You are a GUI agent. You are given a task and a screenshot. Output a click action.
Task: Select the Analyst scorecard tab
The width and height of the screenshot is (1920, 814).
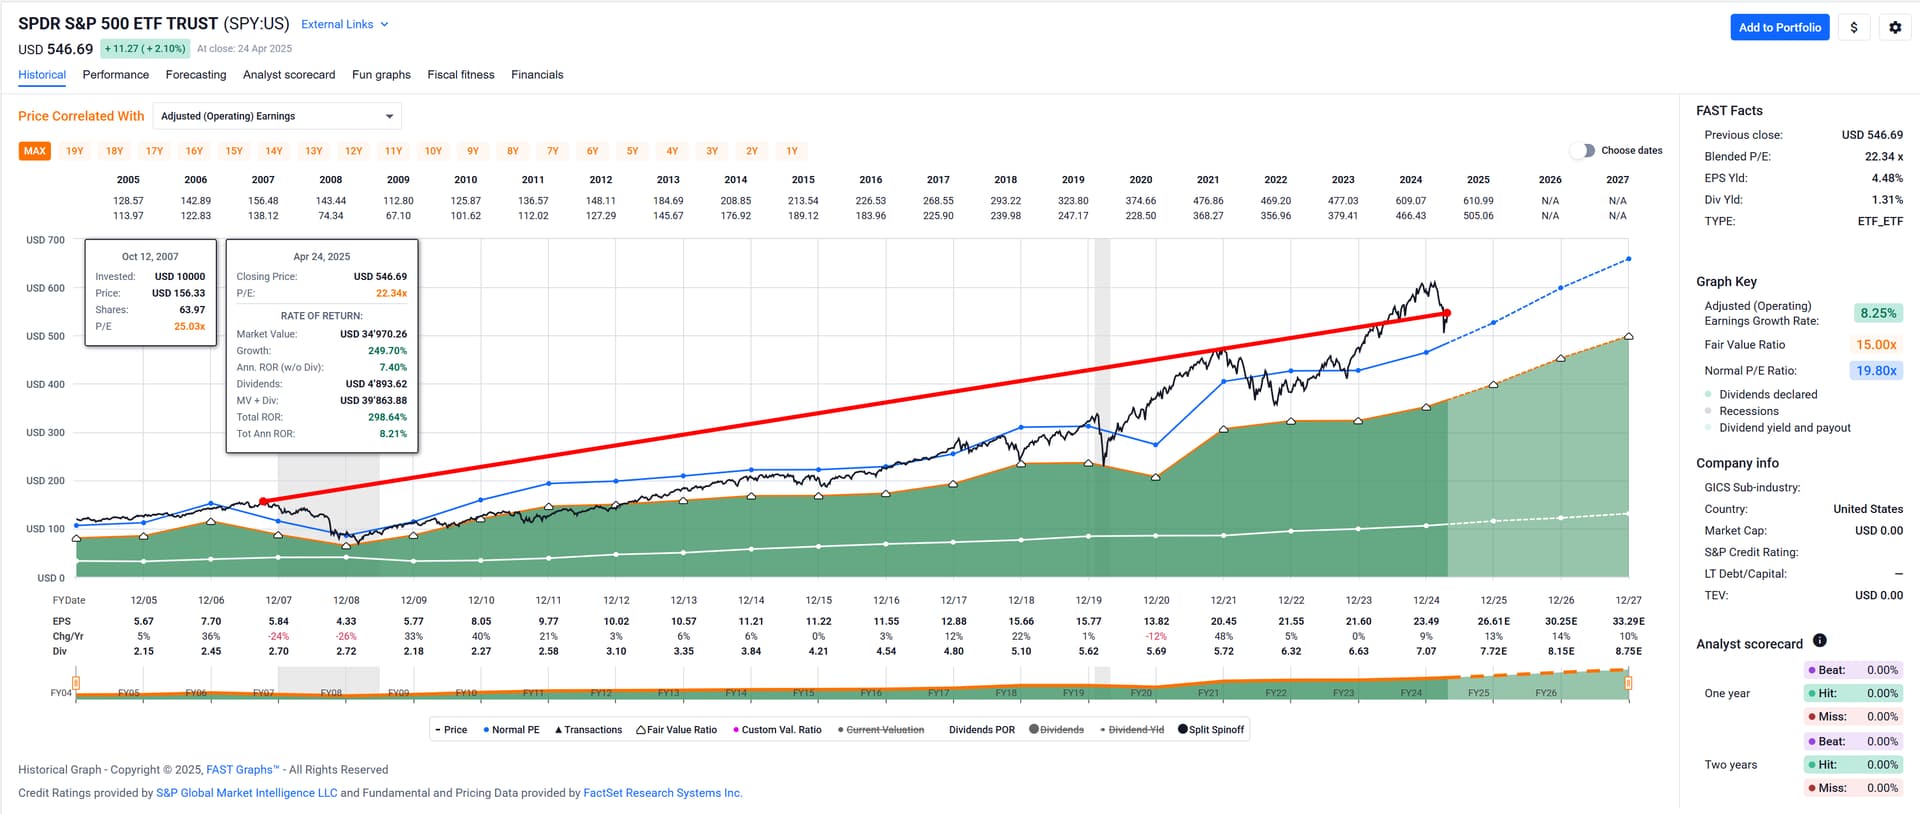tap(289, 75)
